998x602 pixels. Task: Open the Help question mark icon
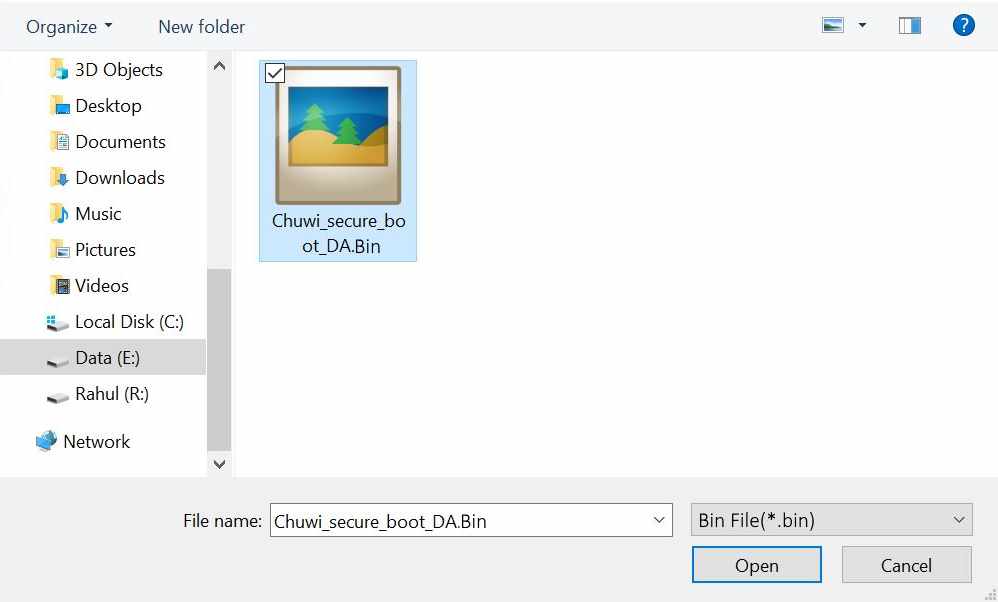pyautogui.click(x=964, y=25)
